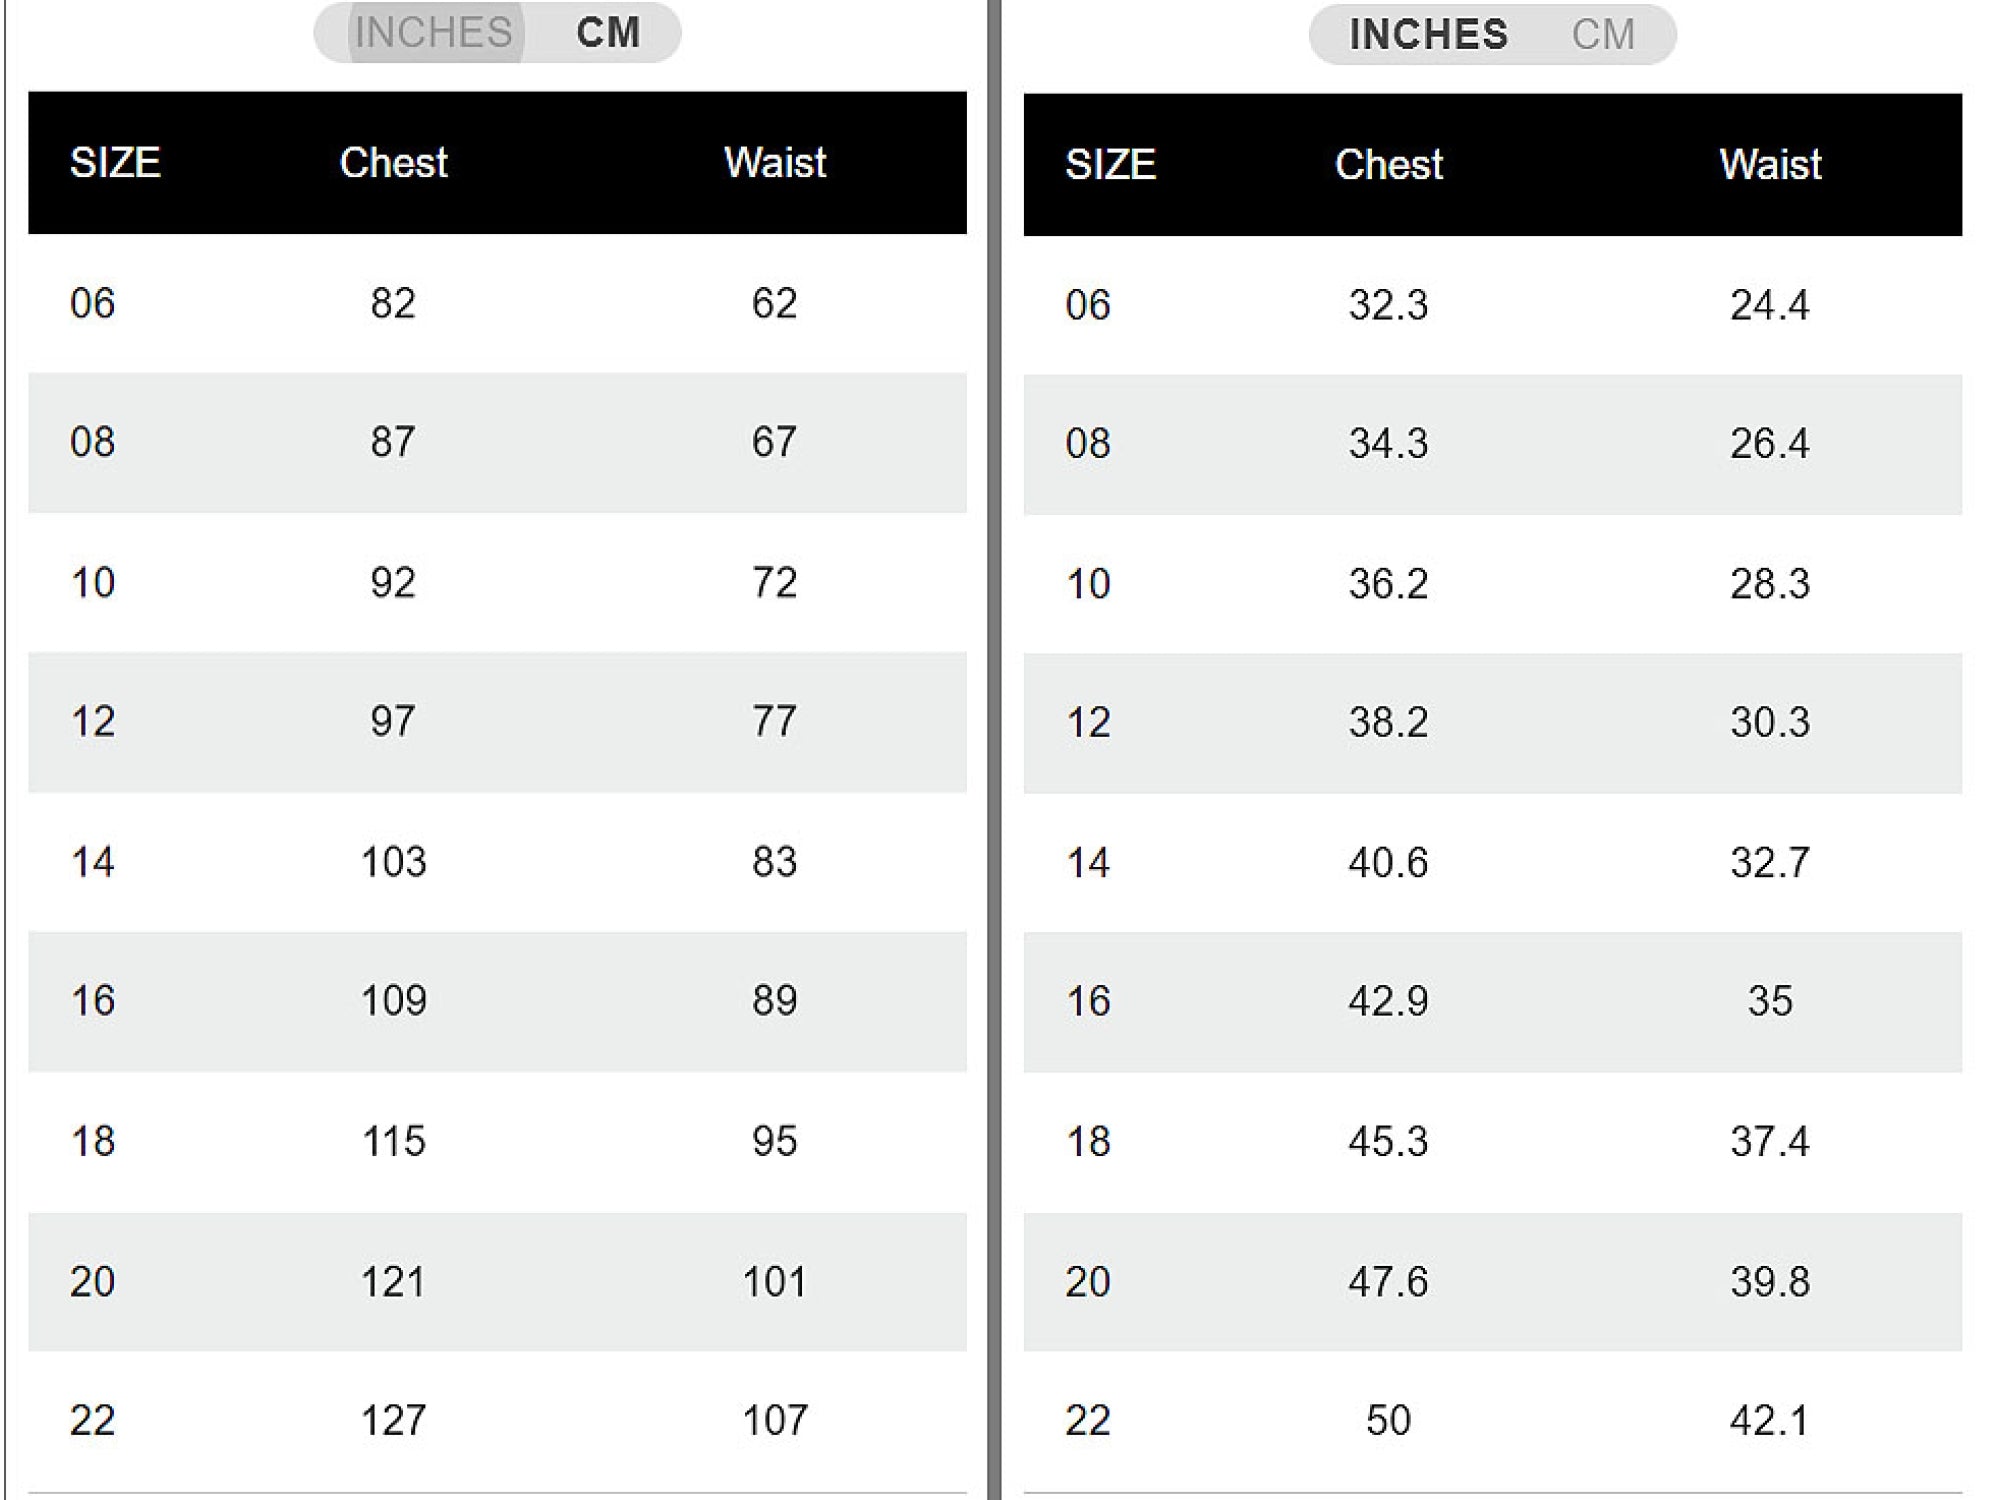Click chest value 50 for size 22

(1388, 1421)
